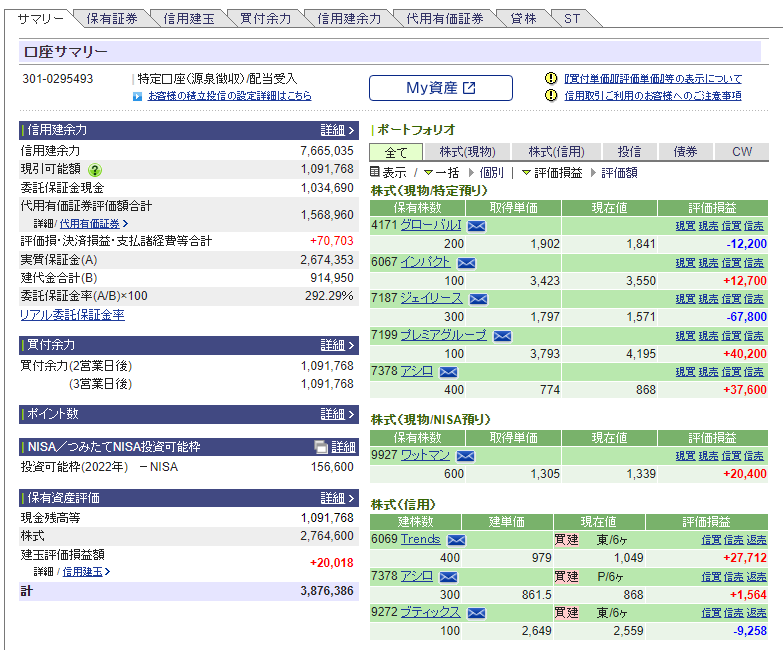Click 返売 for 6069 Trends
The height and width of the screenshot is (650, 783).
tap(756, 540)
